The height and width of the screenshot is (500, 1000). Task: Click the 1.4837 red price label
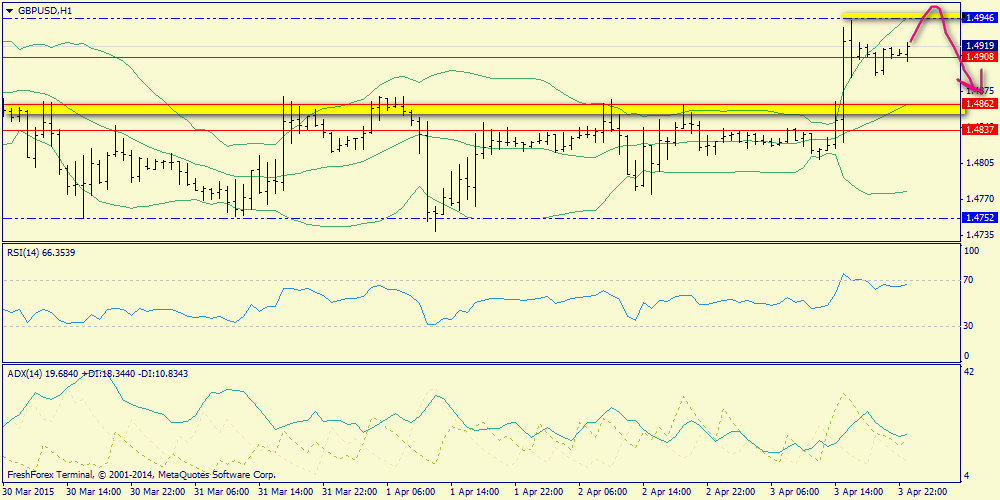tap(978, 130)
